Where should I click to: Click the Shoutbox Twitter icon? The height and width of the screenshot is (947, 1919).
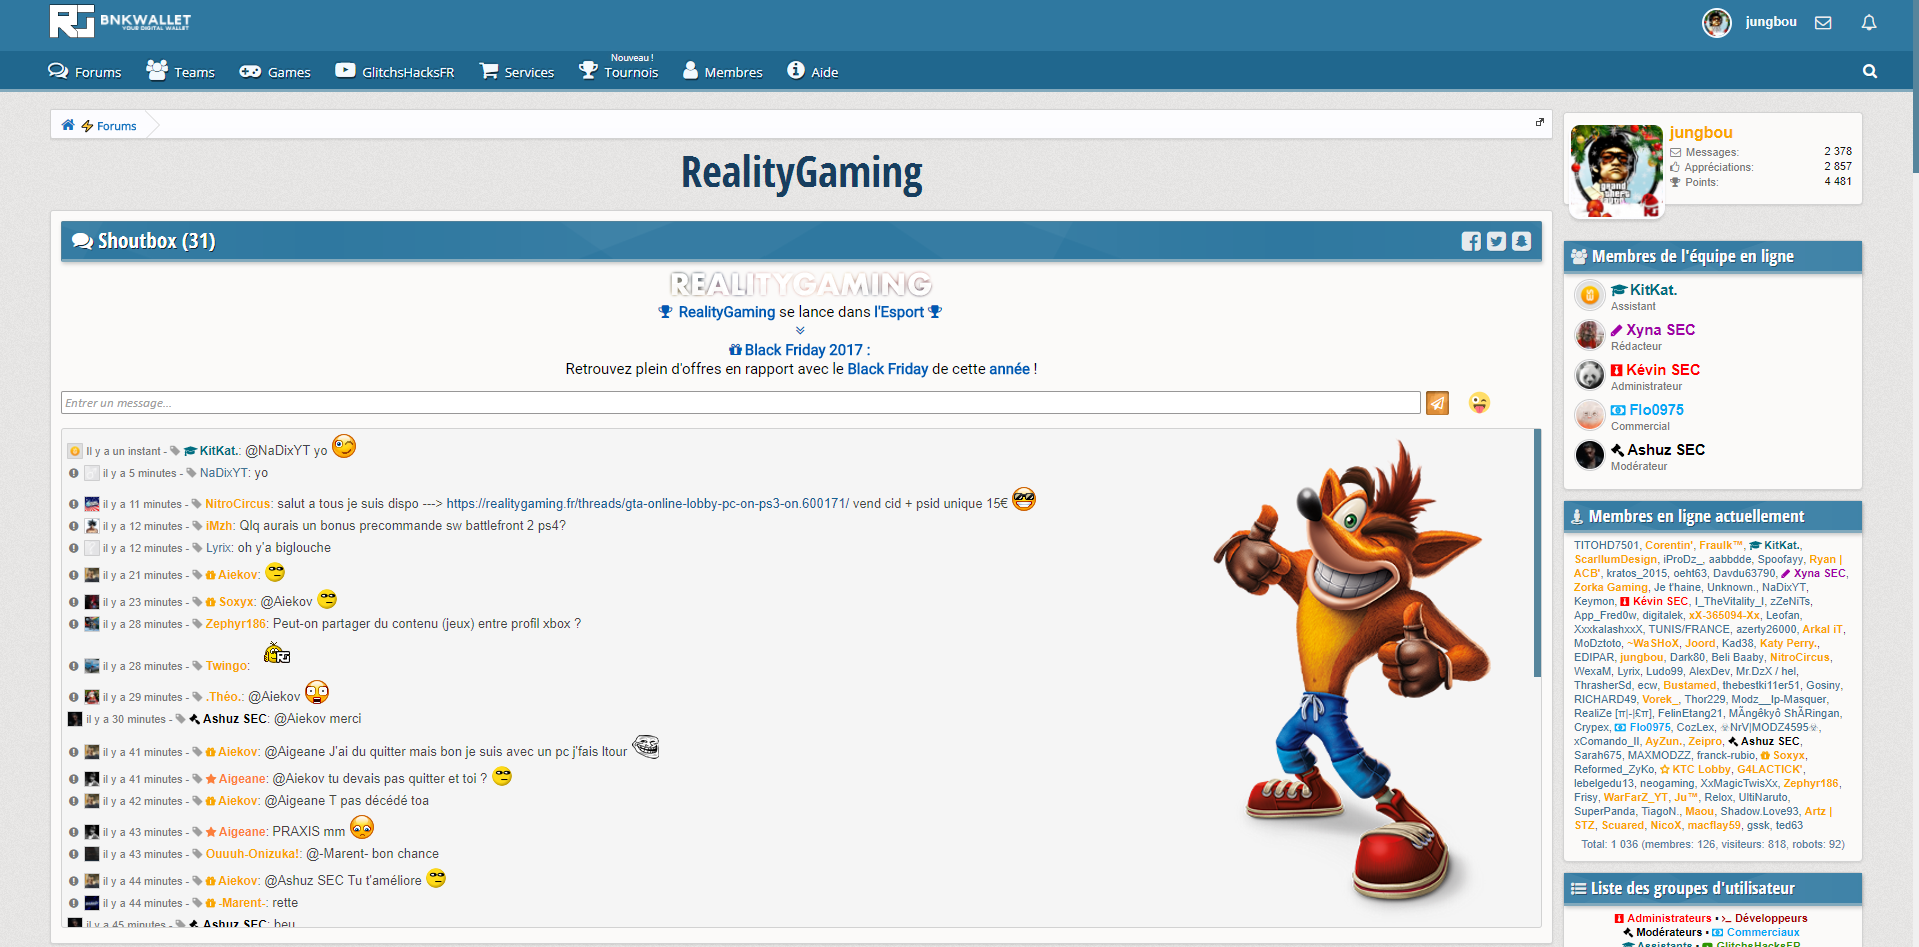coord(1496,241)
